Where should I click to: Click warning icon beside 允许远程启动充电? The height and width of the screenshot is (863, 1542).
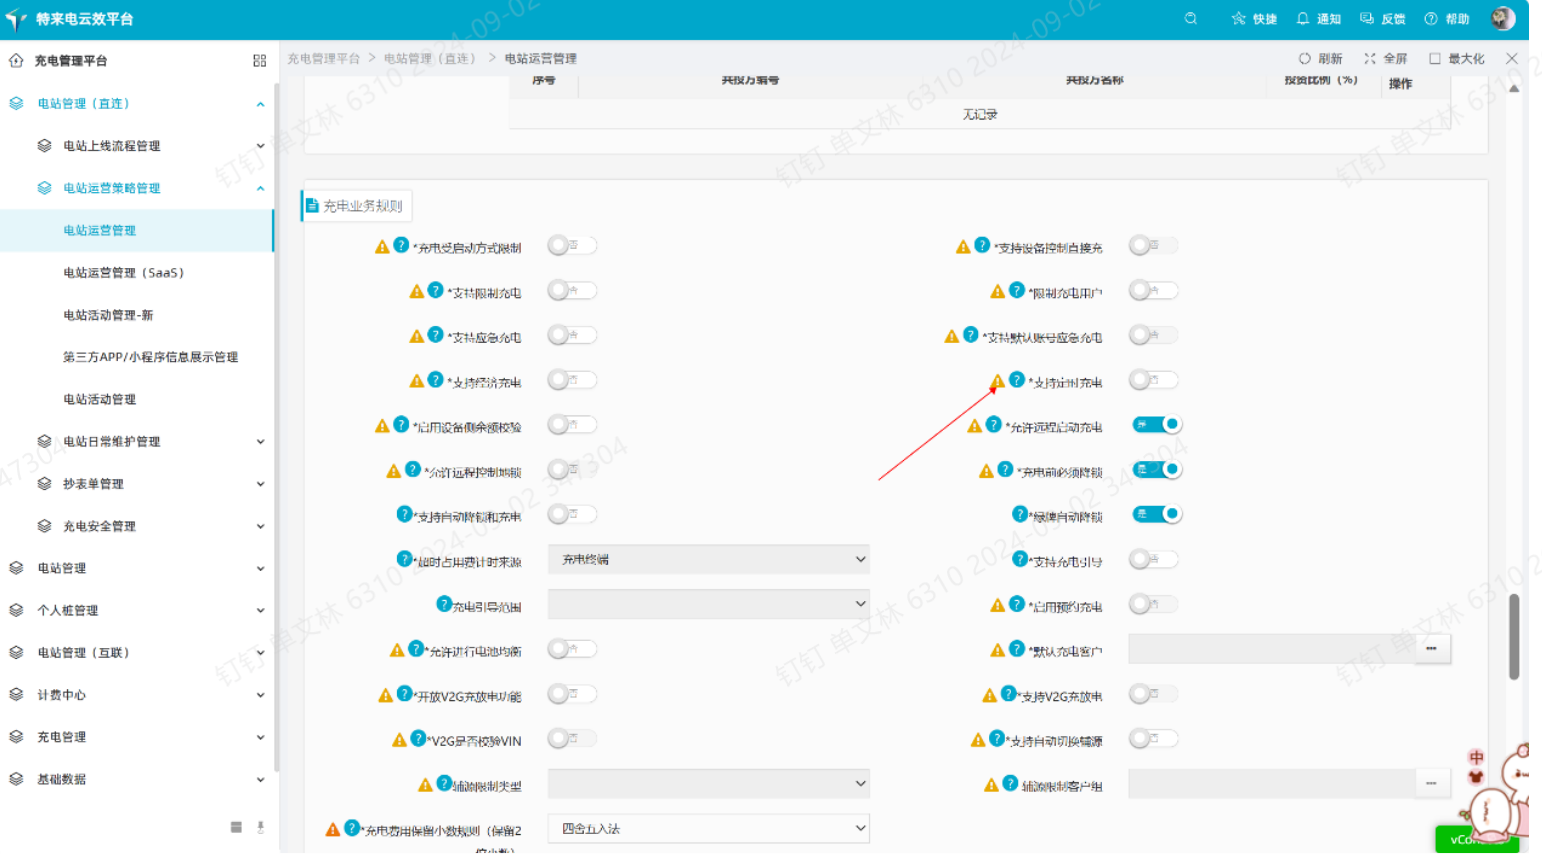pyautogui.click(x=975, y=426)
